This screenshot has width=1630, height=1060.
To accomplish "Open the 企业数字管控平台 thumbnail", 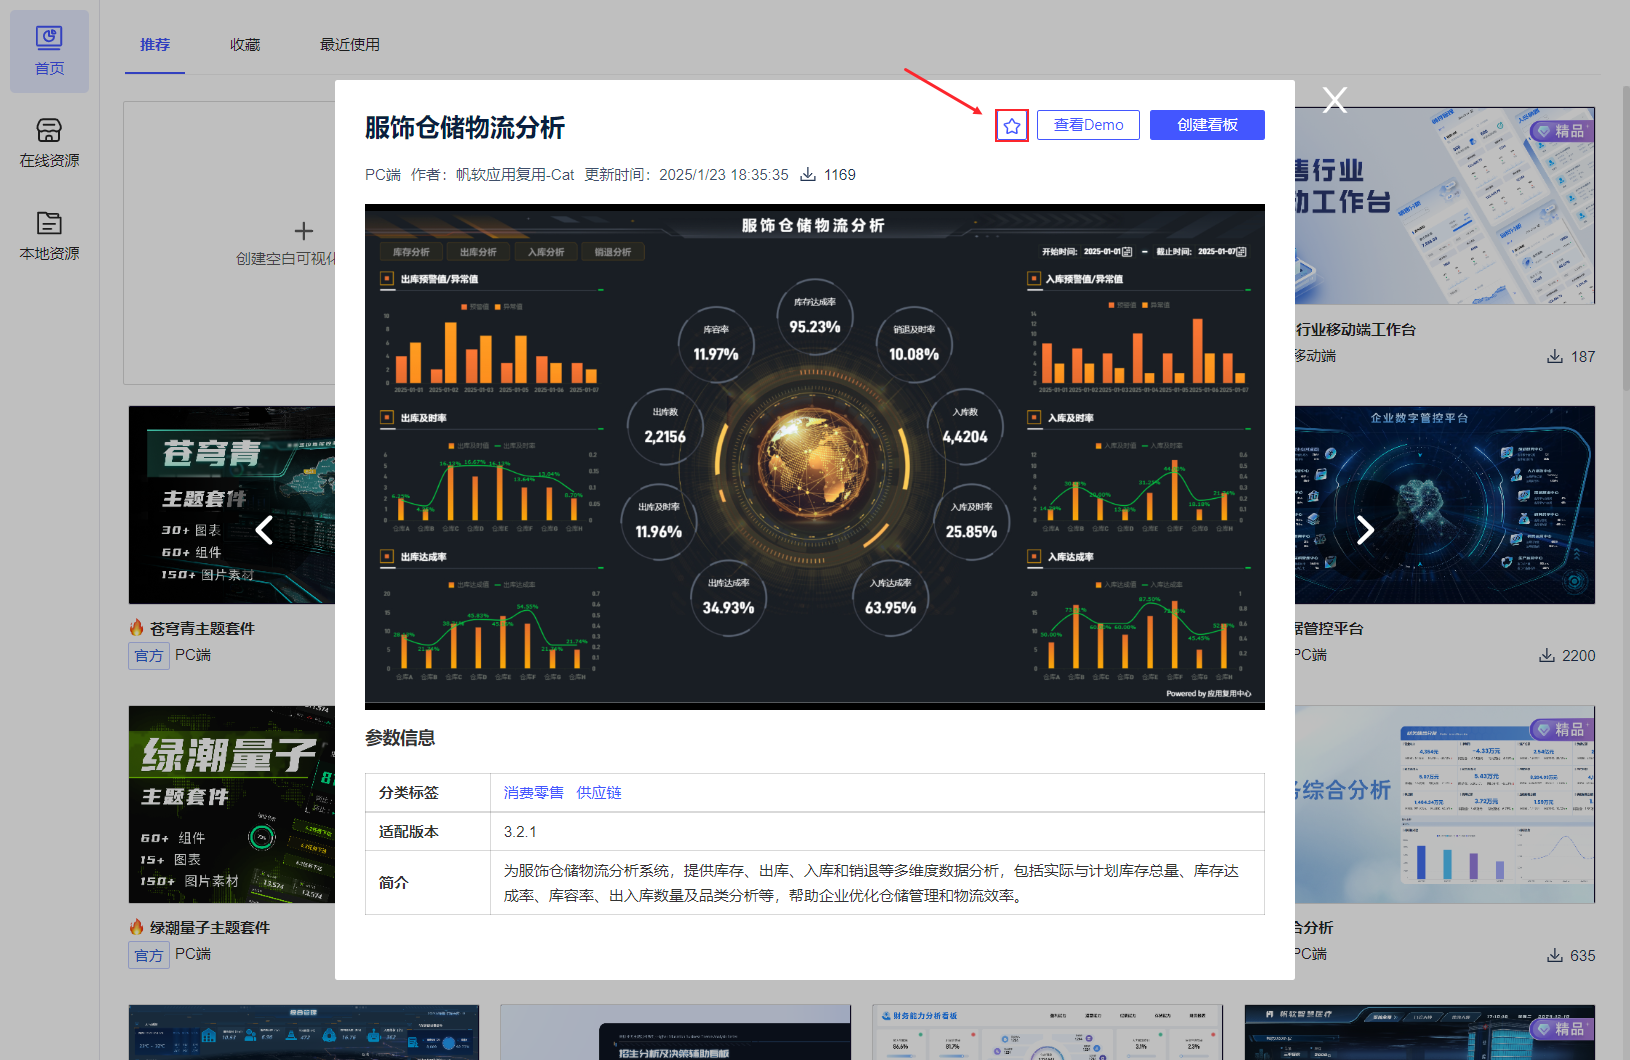I will pos(1445,505).
